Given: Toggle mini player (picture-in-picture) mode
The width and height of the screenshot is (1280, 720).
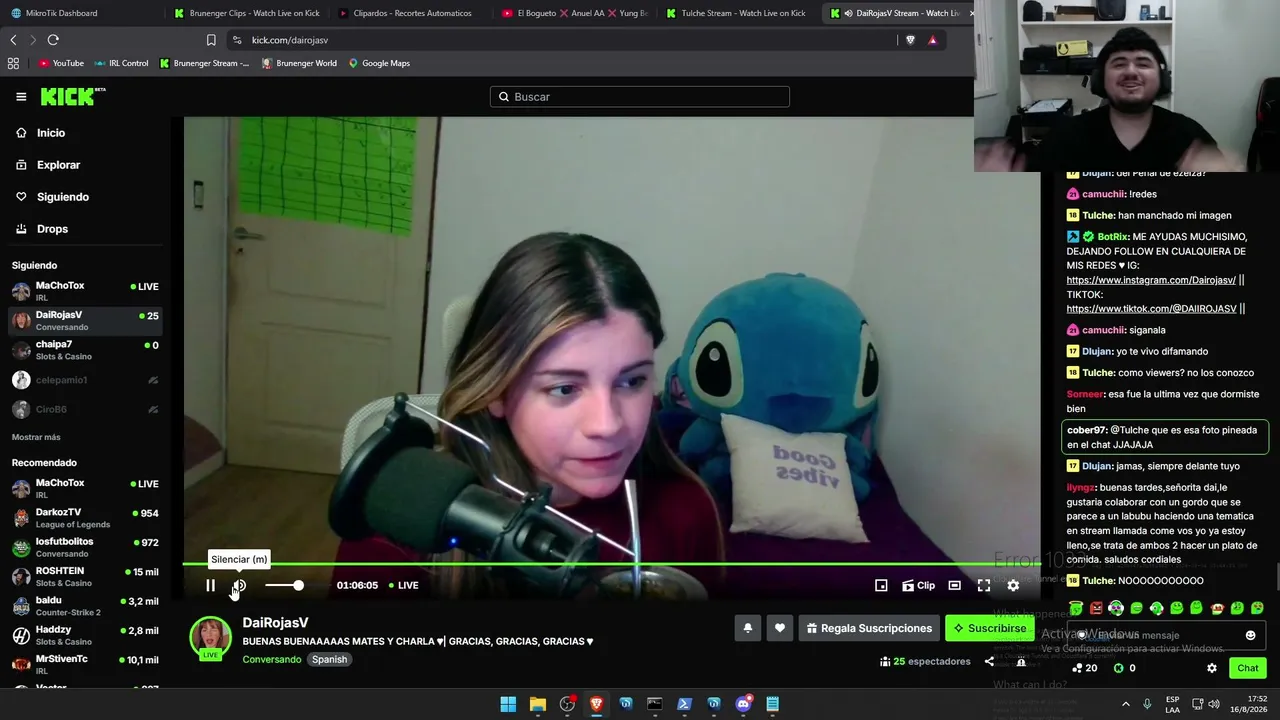Looking at the screenshot, I should coord(881,585).
